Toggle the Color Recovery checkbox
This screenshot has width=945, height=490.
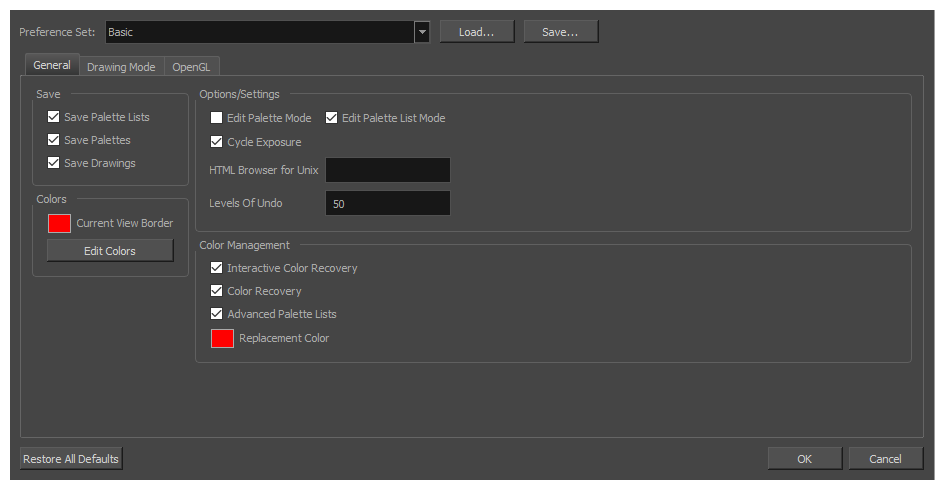pyautogui.click(x=216, y=291)
